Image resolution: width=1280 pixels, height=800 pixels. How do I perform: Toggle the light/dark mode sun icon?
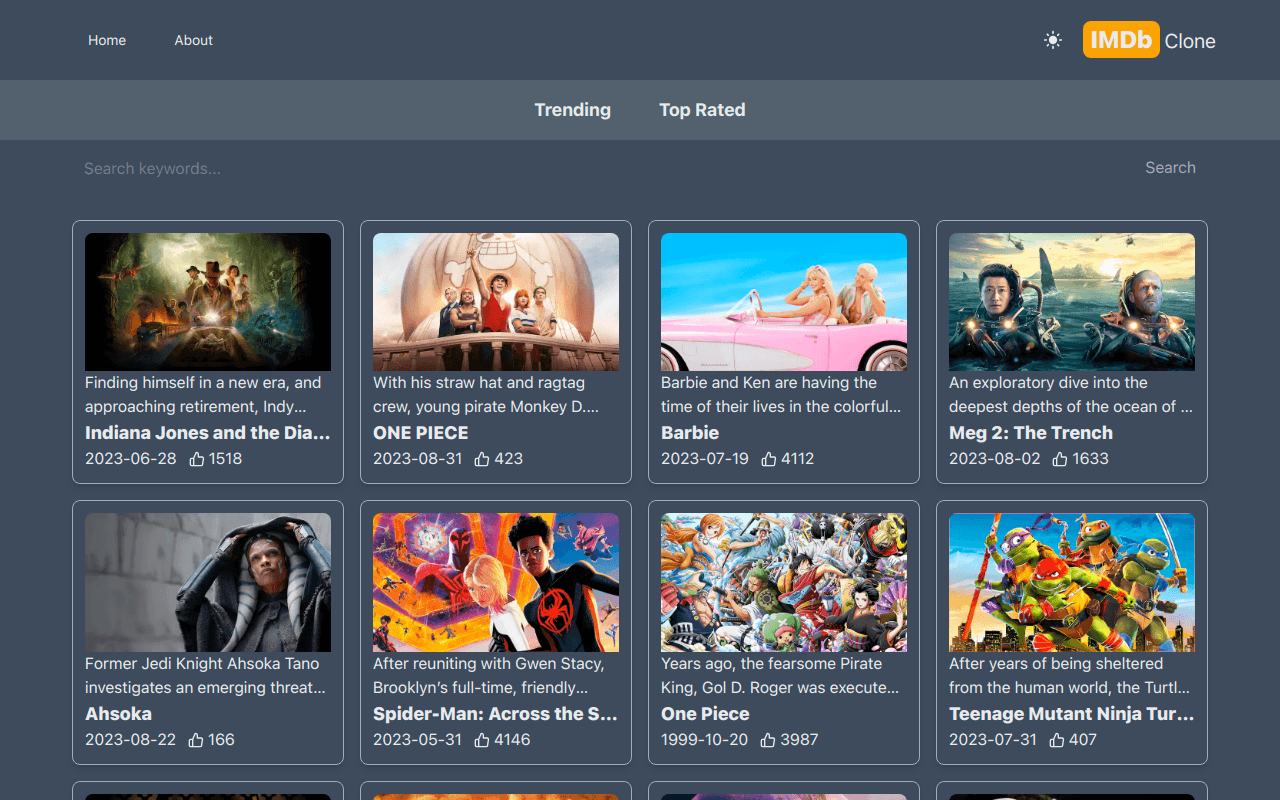[x=1052, y=40]
